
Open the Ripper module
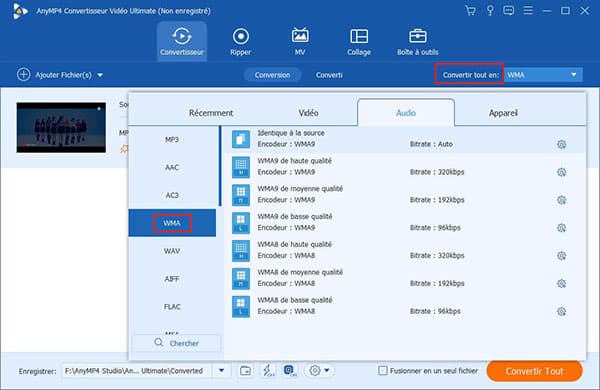(241, 41)
